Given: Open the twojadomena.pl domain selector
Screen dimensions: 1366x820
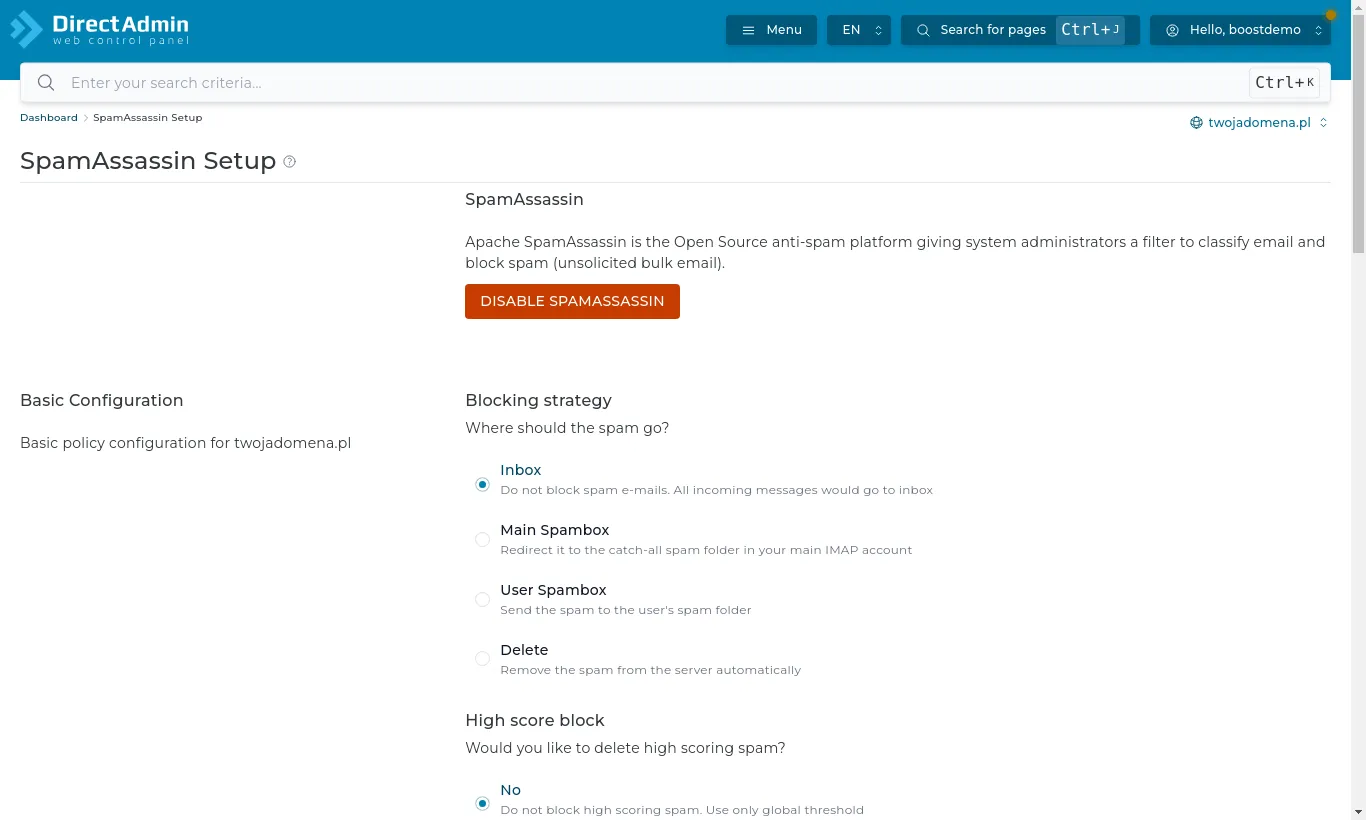Looking at the screenshot, I should (x=1259, y=123).
